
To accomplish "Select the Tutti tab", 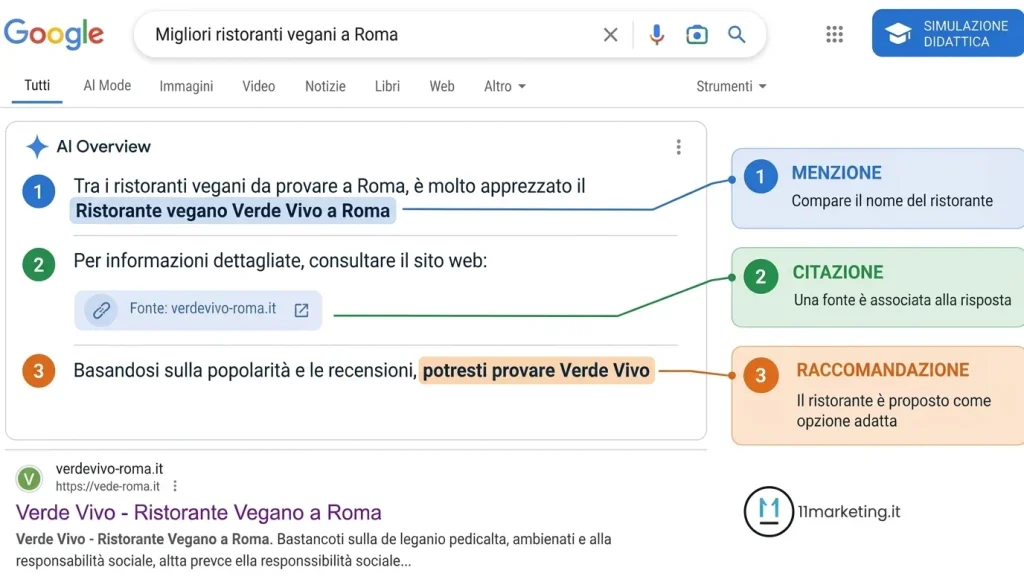I will point(37,86).
